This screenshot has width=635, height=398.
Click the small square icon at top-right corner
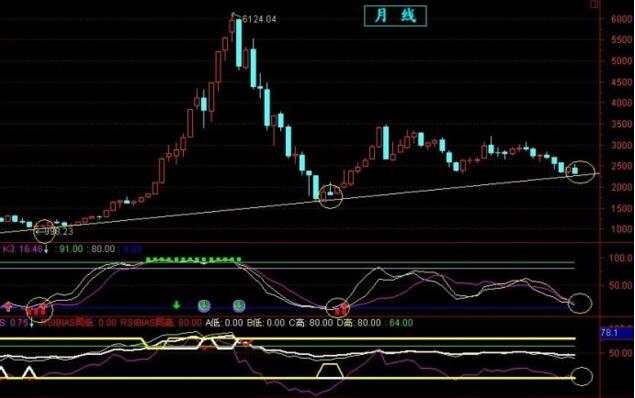[x=594, y=4]
